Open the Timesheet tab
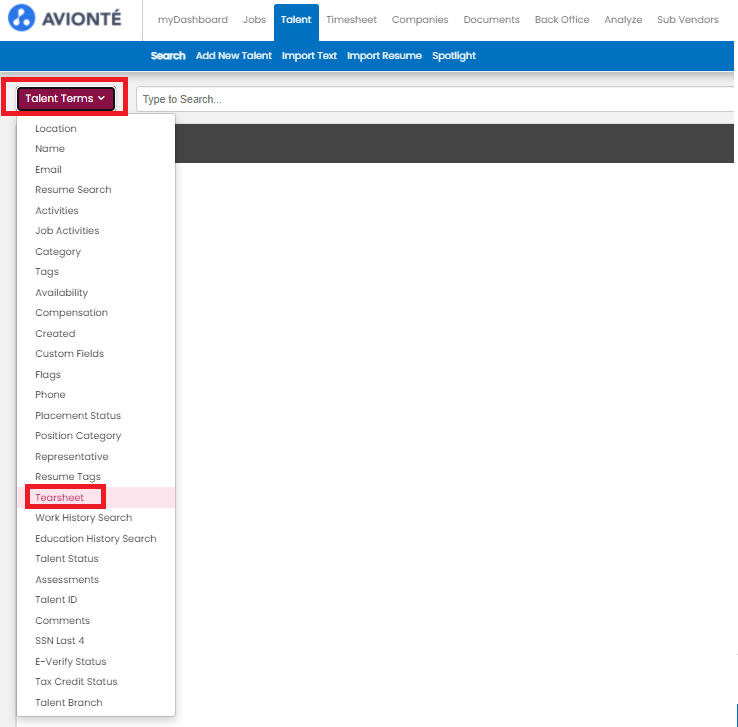The image size is (738, 727). click(x=352, y=20)
